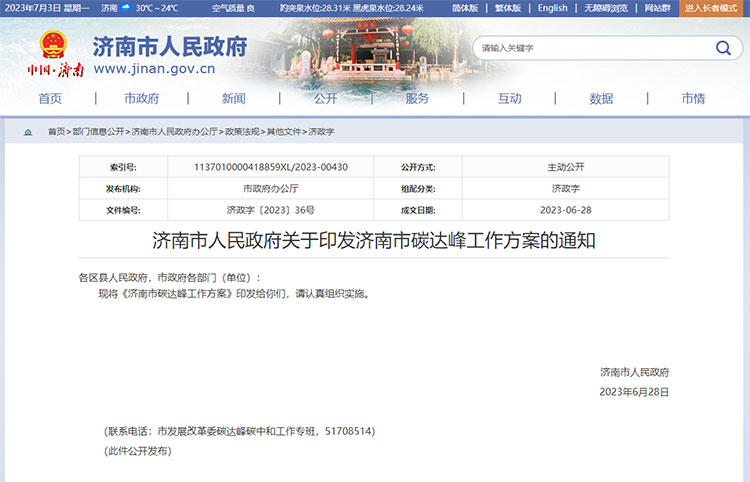Select the 公开 navigation item
The width and height of the screenshot is (750, 482).
click(x=325, y=98)
